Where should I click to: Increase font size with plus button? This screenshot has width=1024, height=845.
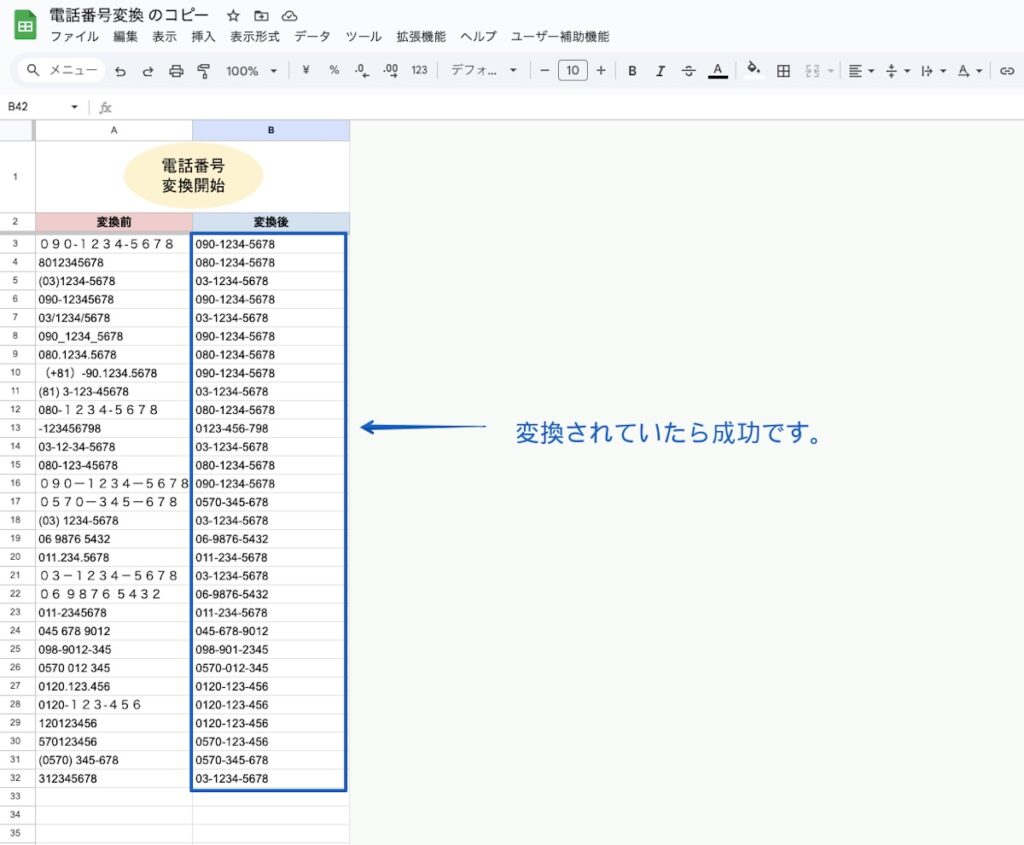point(601,70)
